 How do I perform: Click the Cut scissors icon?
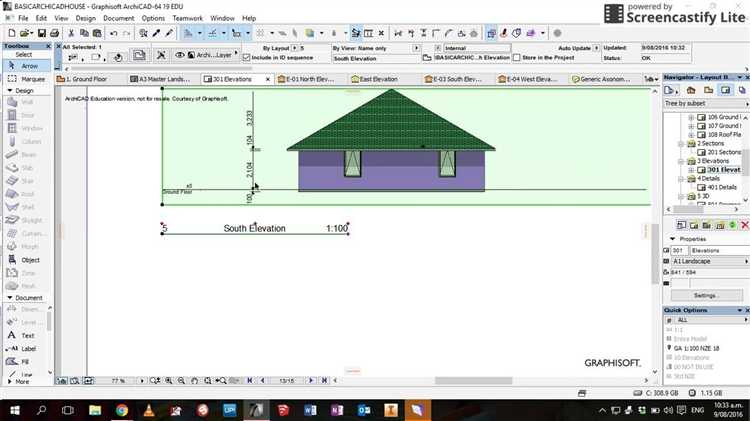(71, 33)
